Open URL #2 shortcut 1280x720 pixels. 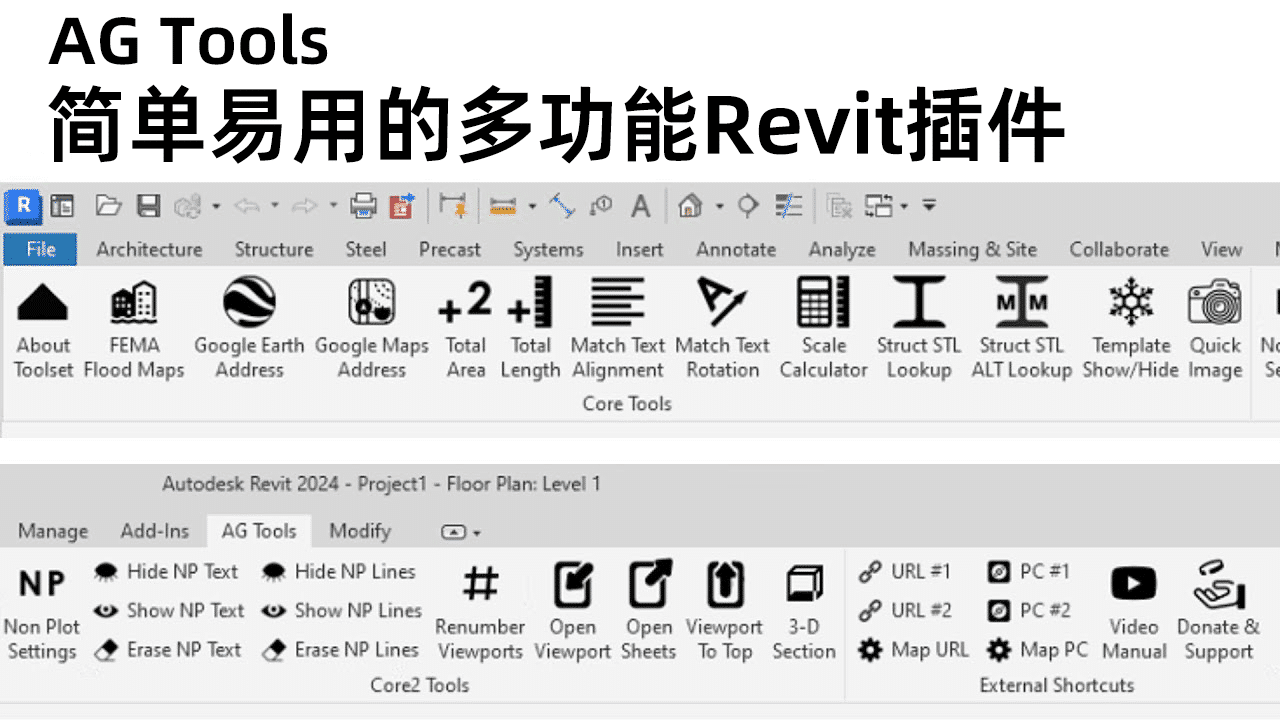tap(906, 610)
